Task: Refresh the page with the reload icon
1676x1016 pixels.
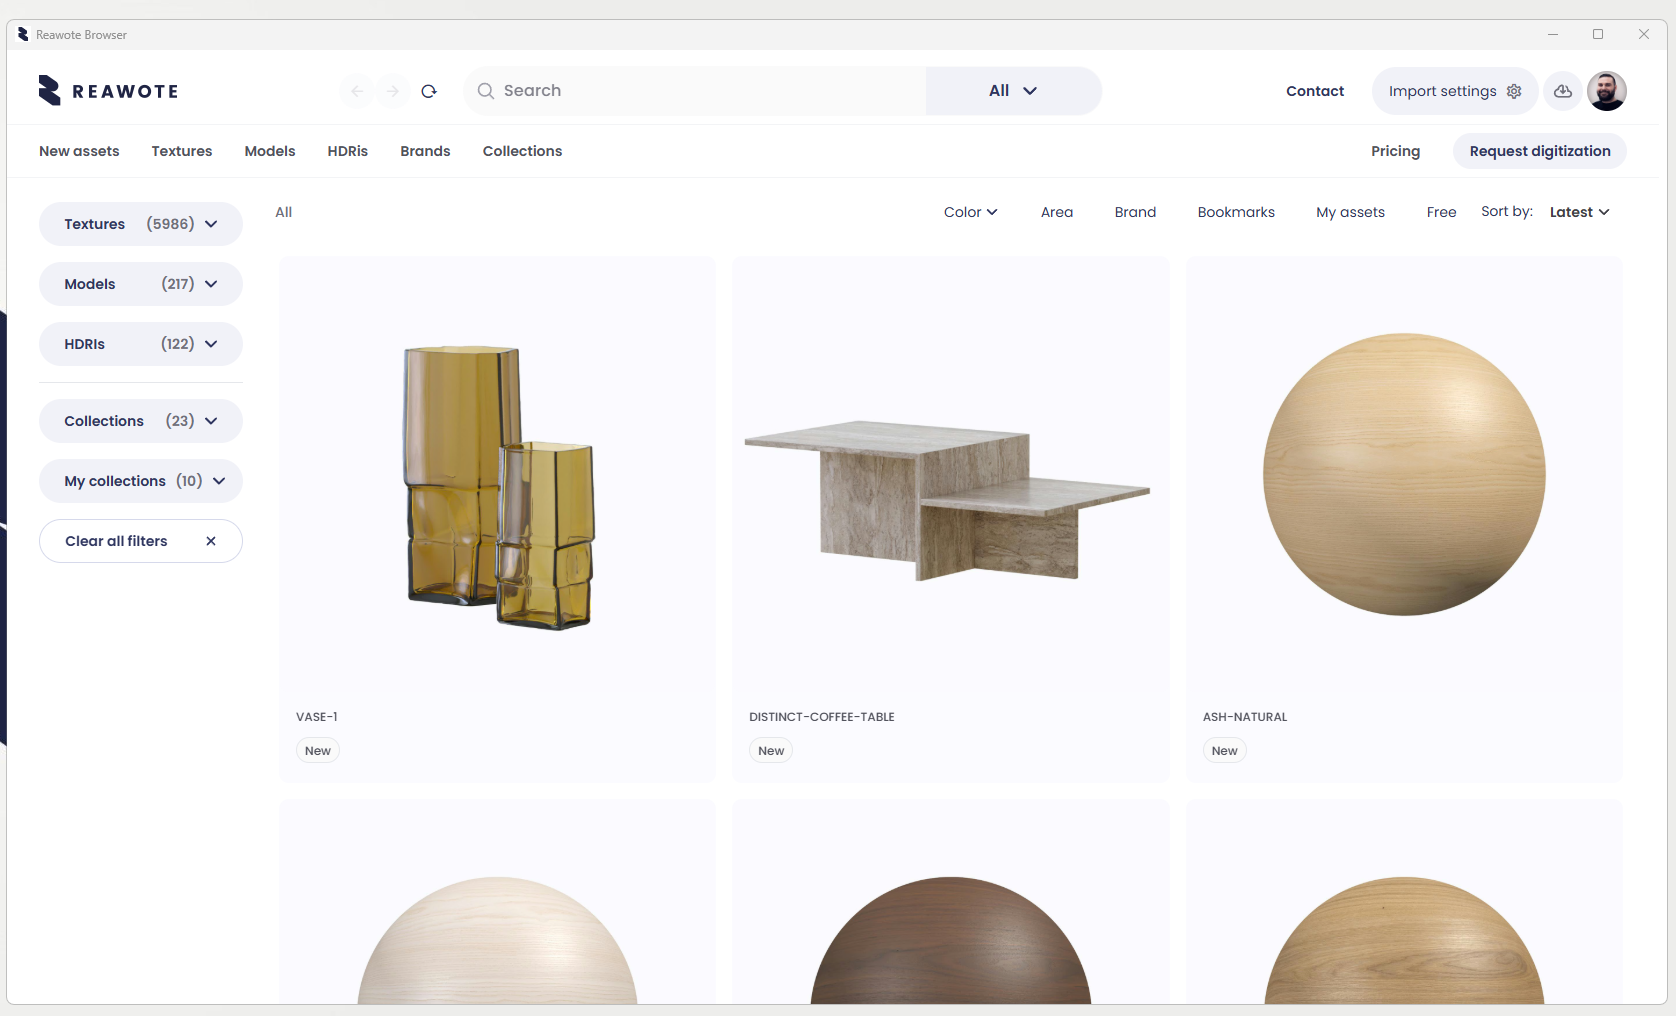Action: (429, 91)
